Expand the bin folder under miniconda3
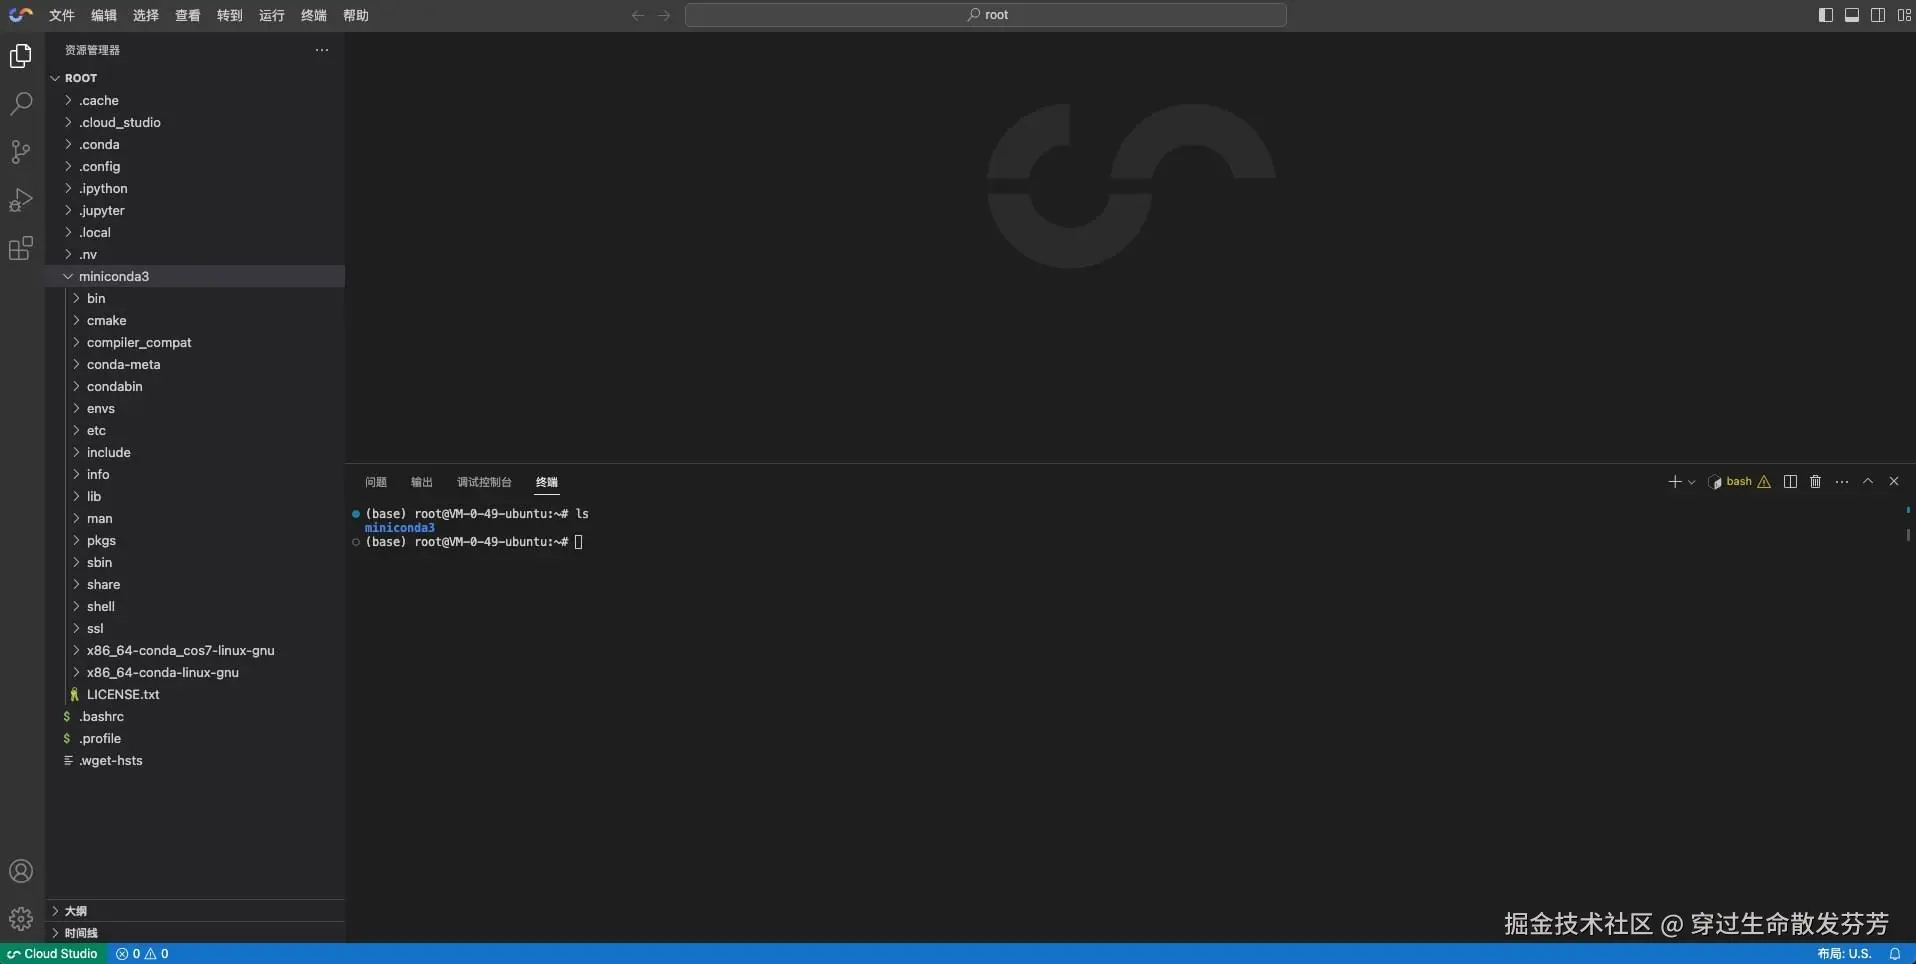Image resolution: width=1916 pixels, height=964 pixels. tap(195, 298)
